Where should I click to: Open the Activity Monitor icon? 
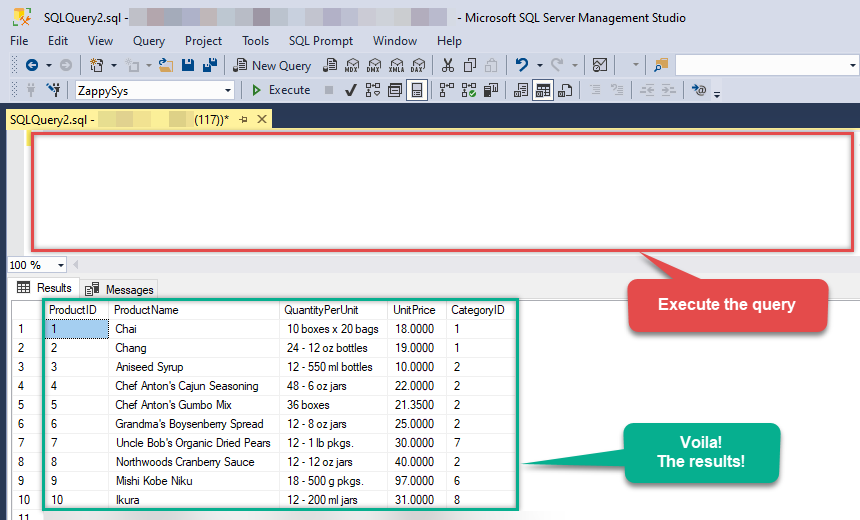(600, 65)
